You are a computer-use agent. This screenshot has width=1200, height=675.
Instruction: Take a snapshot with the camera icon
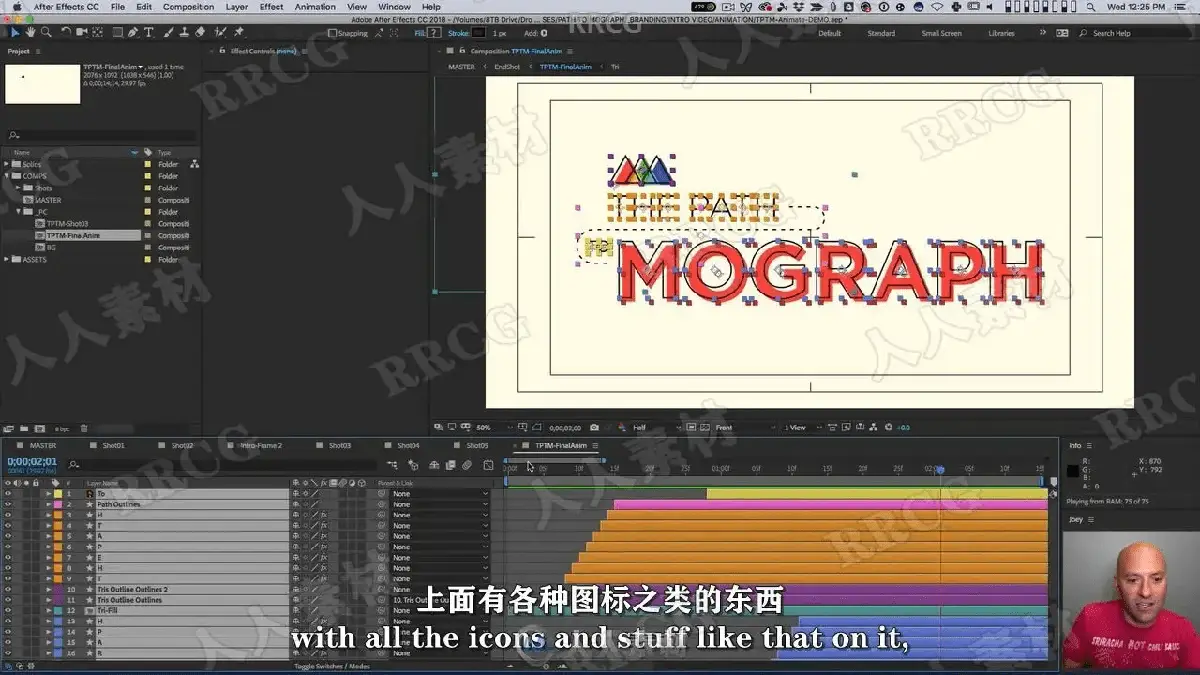pyautogui.click(x=594, y=427)
